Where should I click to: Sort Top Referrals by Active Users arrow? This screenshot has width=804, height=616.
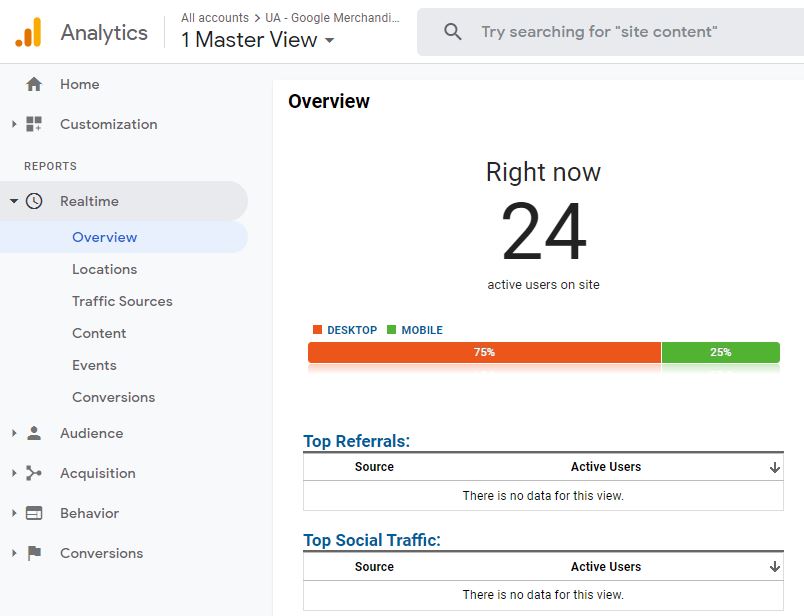pos(775,467)
